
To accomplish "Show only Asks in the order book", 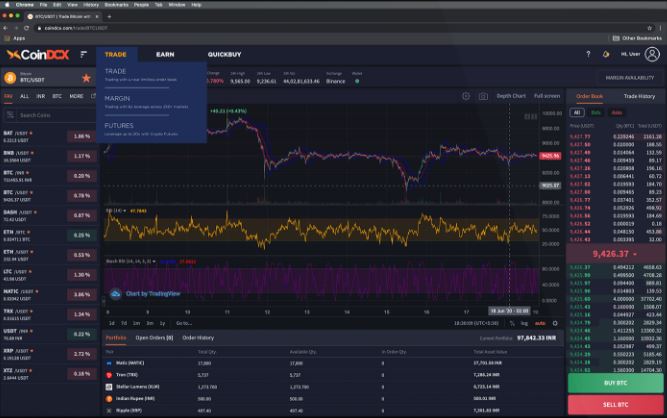I will pyautogui.click(x=616, y=113).
